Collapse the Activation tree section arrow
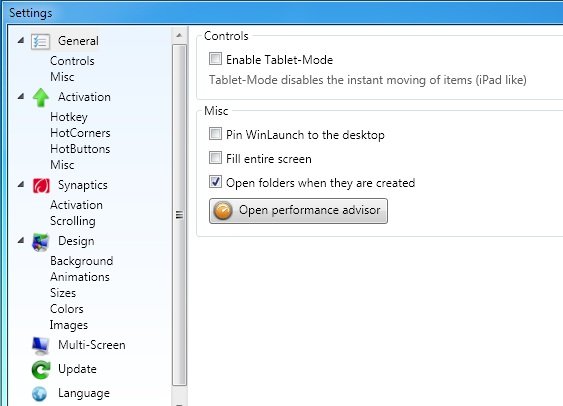 click(x=21, y=96)
